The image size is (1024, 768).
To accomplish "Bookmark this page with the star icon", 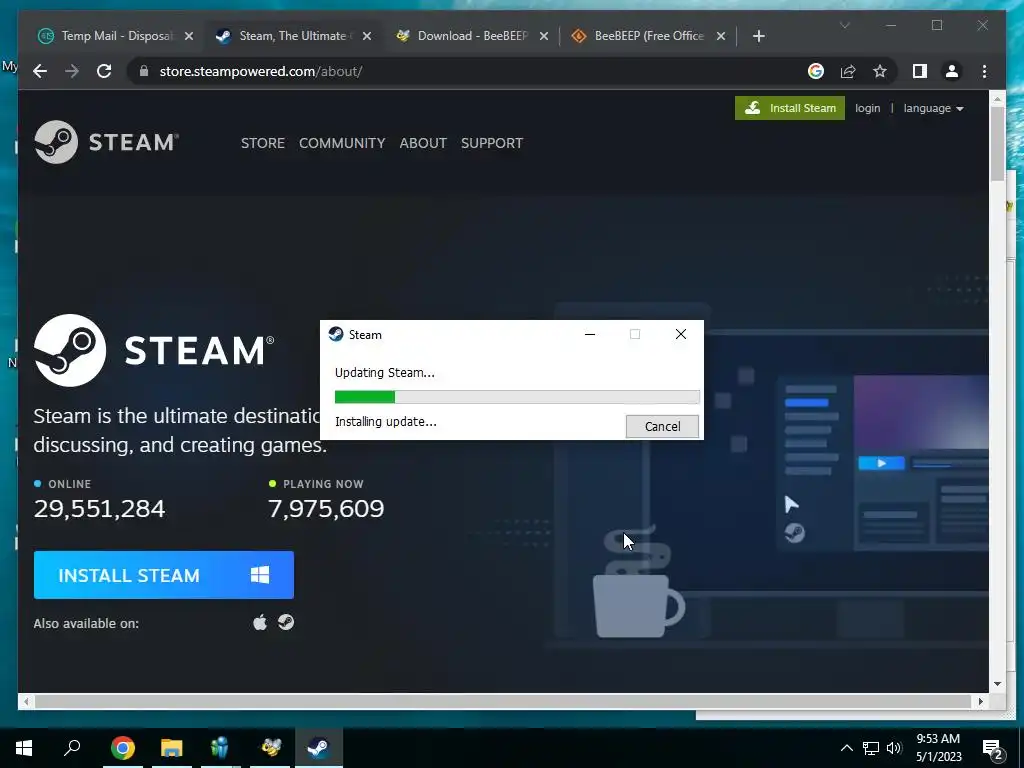I will [x=880, y=71].
